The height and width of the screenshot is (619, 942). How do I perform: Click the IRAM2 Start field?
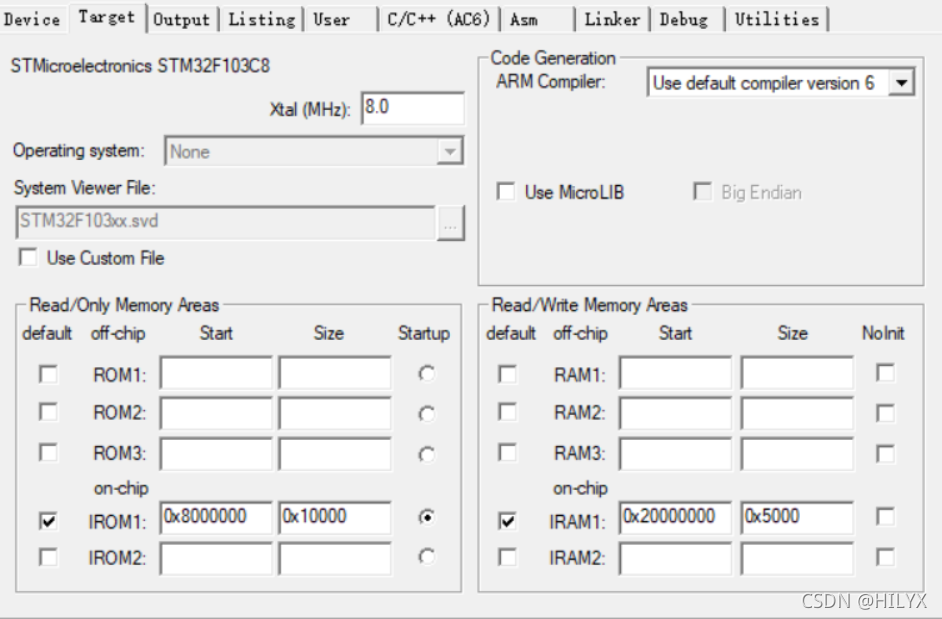coord(675,558)
